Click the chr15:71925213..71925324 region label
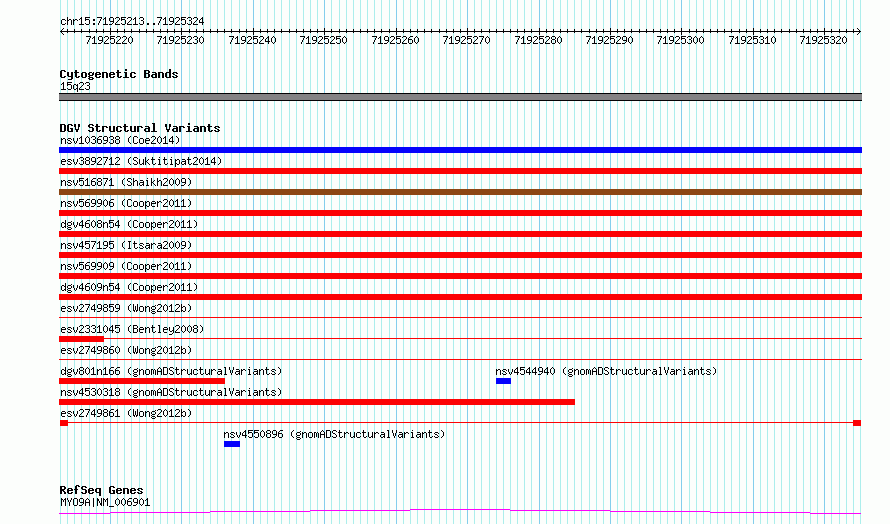The height and width of the screenshot is (524, 890). [x=132, y=21]
